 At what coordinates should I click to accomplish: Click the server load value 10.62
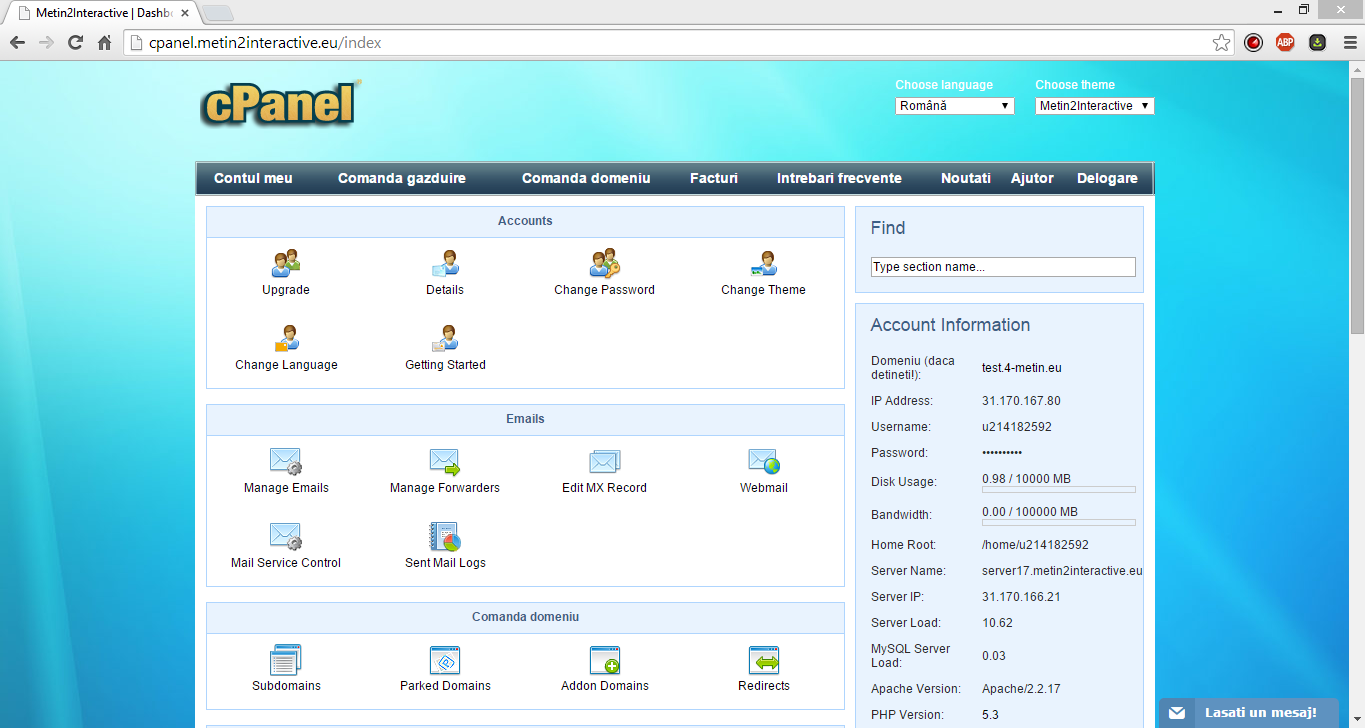pyautogui.click(x=997, y=623)
